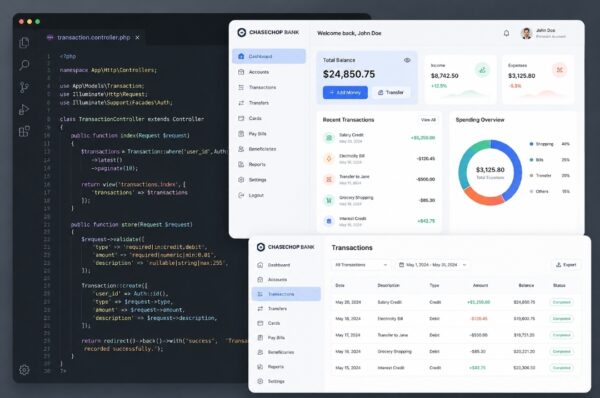Click the blue Shopping legend dot
600x398 pixels.
531,144
